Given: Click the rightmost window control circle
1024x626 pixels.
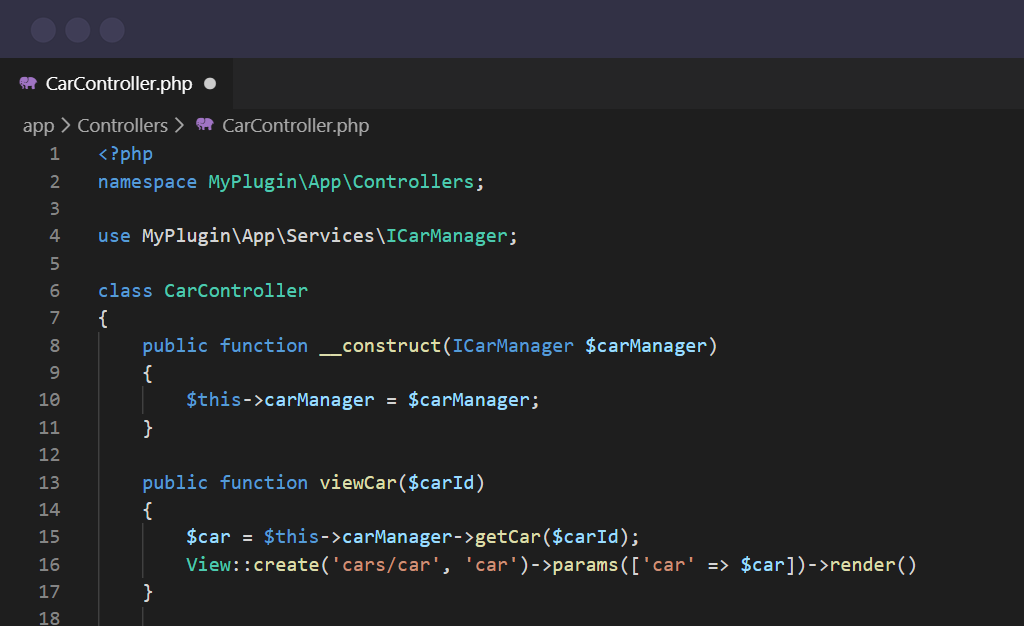Looking at the screenshot, I should click(112, 30).
